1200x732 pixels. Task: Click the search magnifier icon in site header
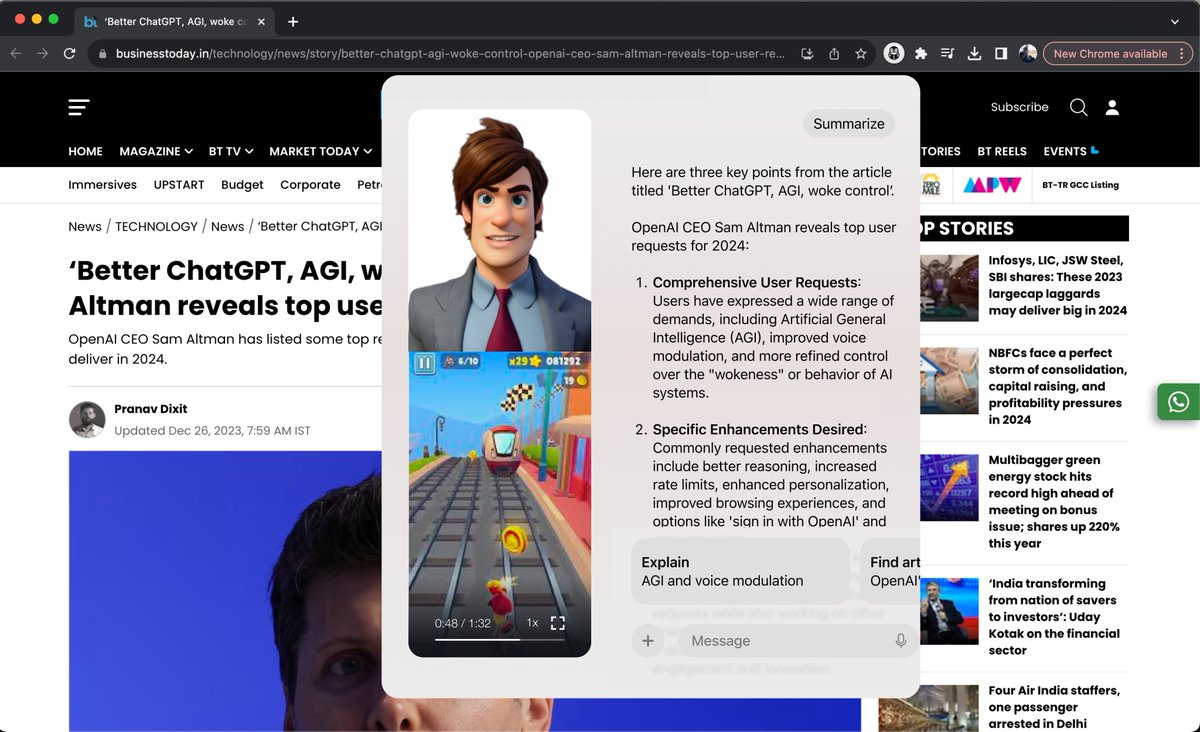tap(1078, 107)
